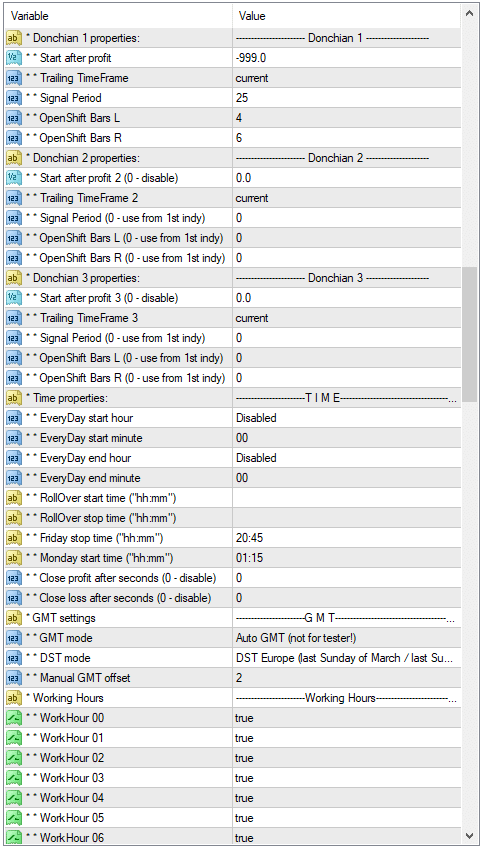The height and width of the screenshot is (852, 483).
Task: Toggle the WorkHour 02 true value
Action: tap(347, 759)
